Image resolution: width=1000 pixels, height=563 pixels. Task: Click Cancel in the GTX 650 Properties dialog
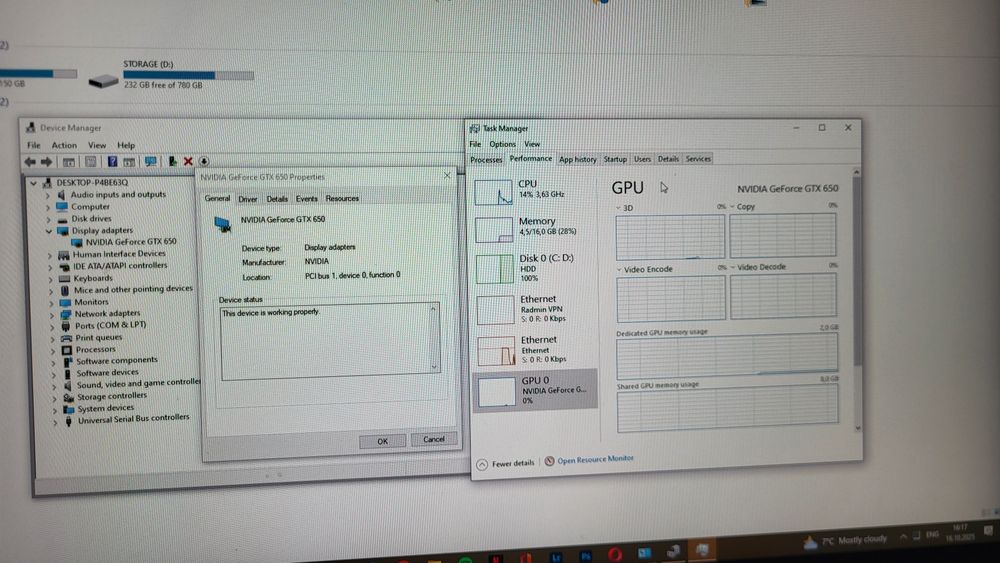point(434,439)
